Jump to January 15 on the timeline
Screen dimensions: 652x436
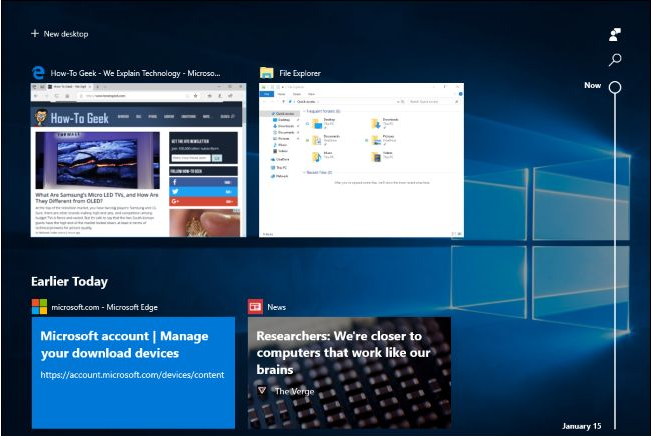[x=581, y=426]
